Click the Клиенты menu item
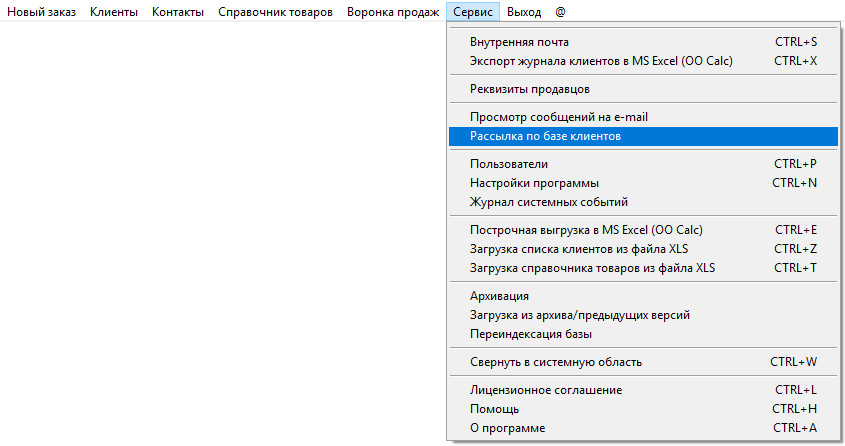Image resolution: width=845 pixels, height=446 pixels. tap(114, 12)
